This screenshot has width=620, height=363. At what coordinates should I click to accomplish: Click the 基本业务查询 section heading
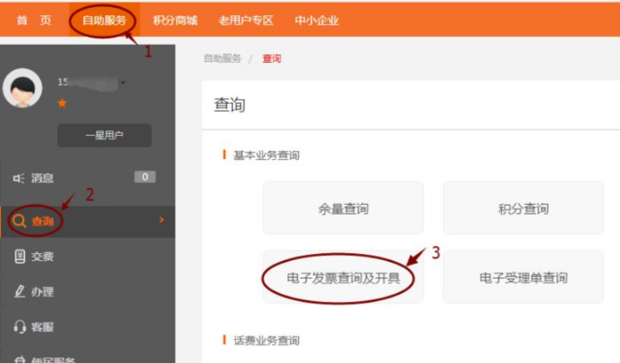266,155
